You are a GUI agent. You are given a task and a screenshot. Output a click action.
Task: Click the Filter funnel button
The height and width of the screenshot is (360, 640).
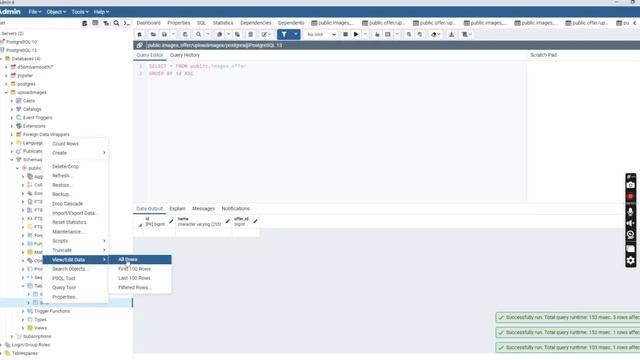click(x=284, y=35)
